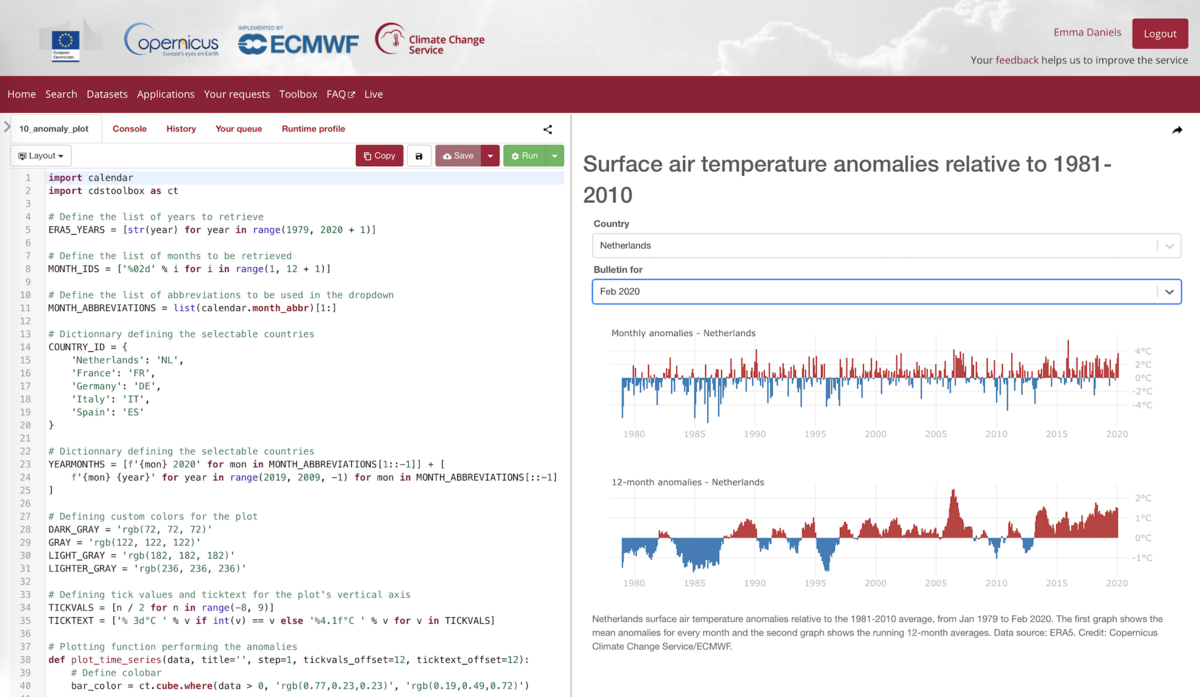Open Applications in the navigation bar
This screenshot has width=1200, height=697.
(x=166, y=94)
